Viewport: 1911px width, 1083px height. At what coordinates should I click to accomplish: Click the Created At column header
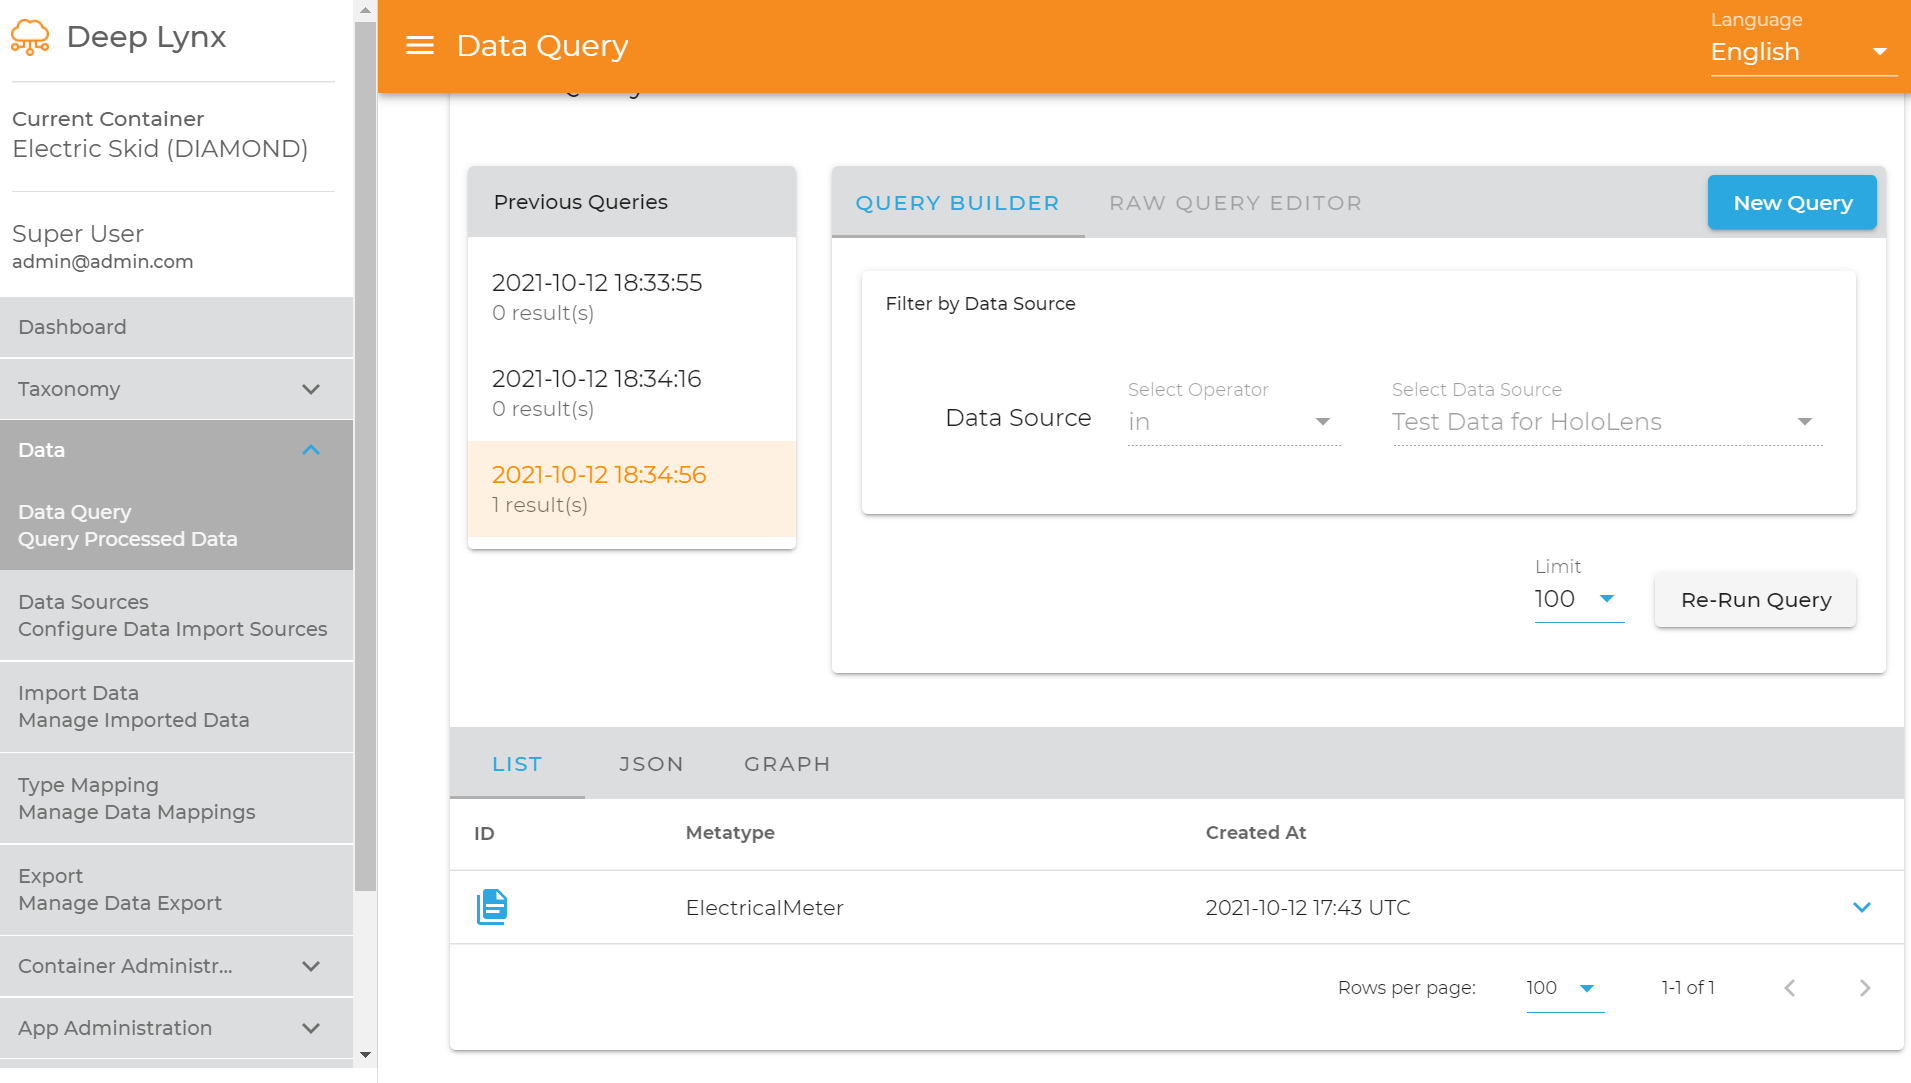1256,833
